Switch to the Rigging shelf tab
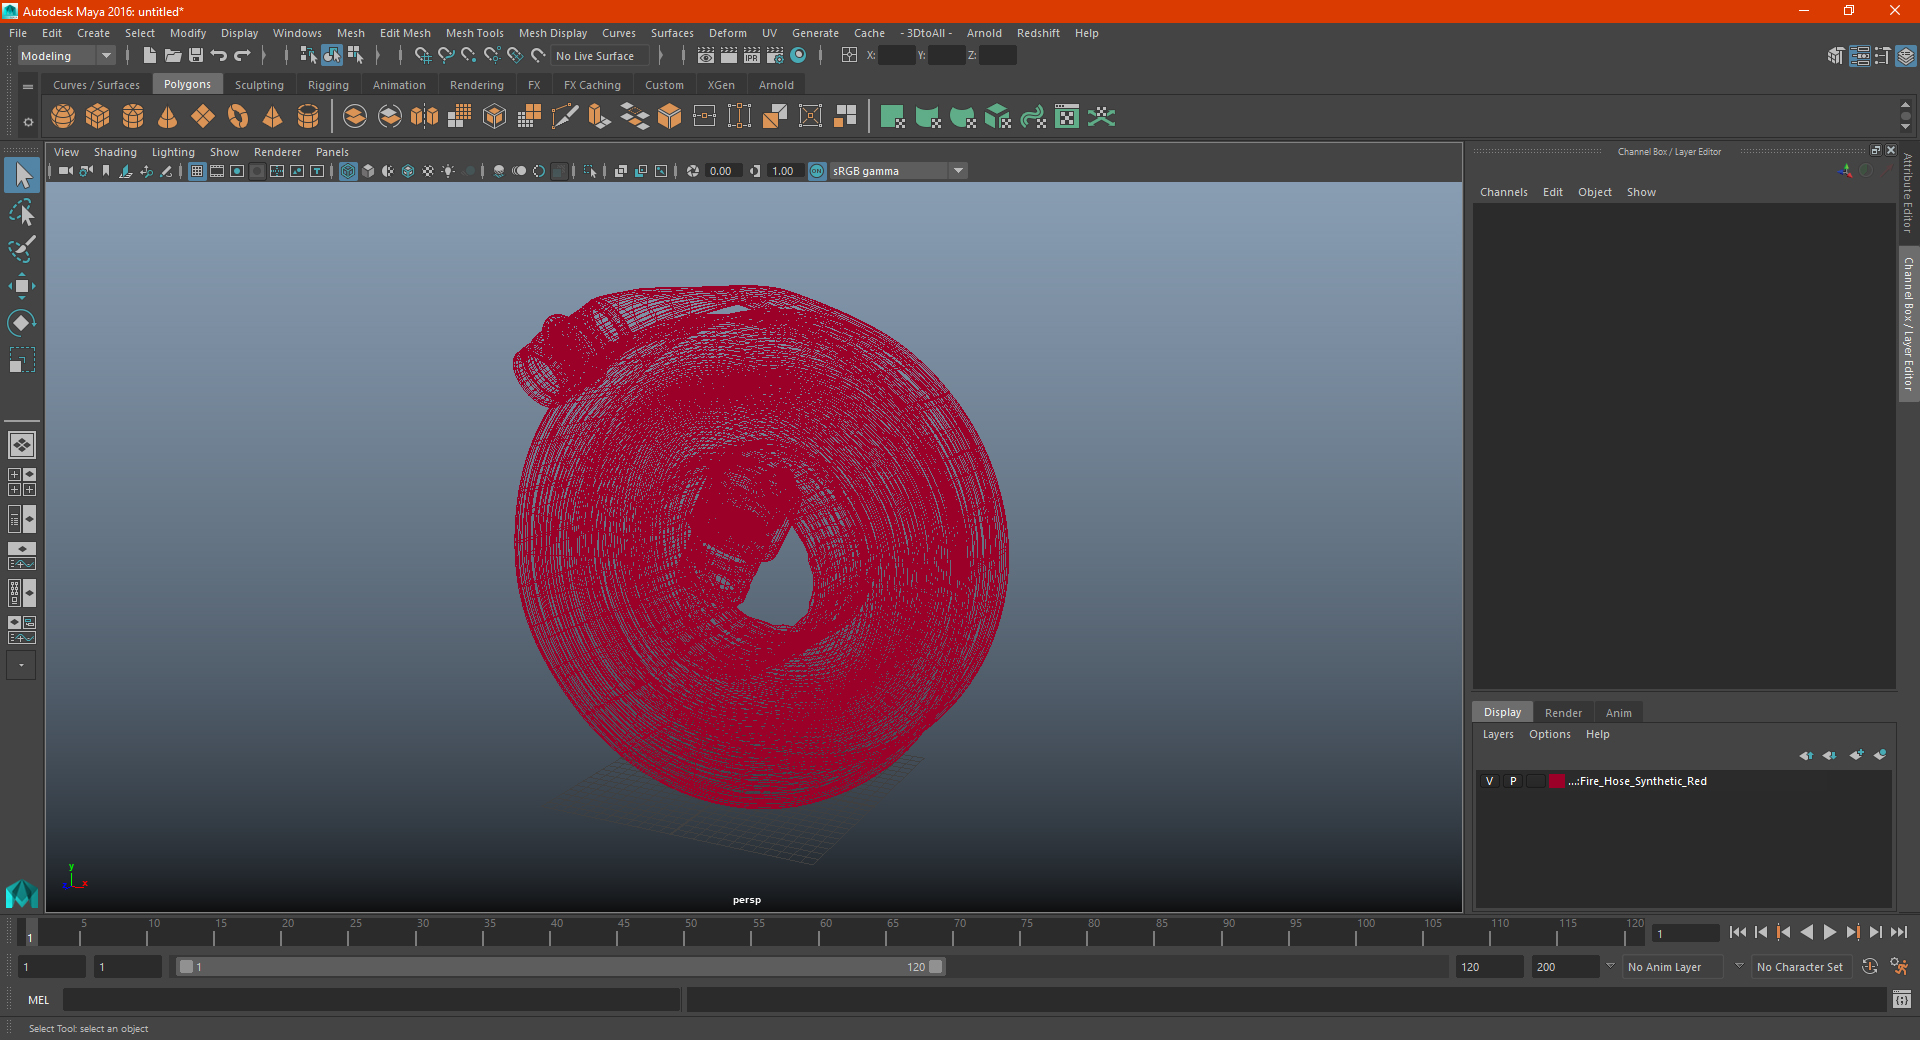Image resolution: width=1920 pixels, height=1040 pixels. click(328, 85)
